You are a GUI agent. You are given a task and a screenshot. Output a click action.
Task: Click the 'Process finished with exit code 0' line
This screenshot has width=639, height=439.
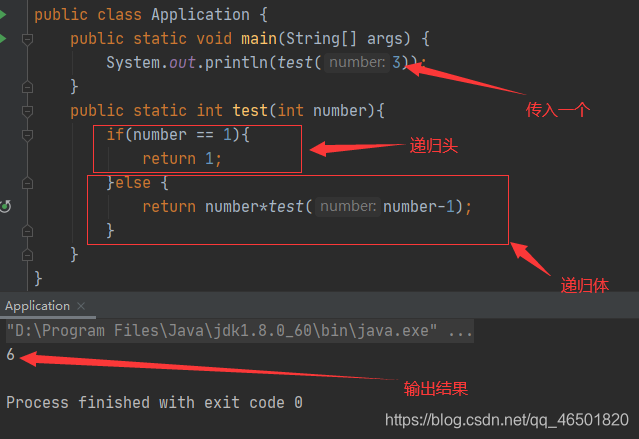pyautogui.click(x=154, y=402)
